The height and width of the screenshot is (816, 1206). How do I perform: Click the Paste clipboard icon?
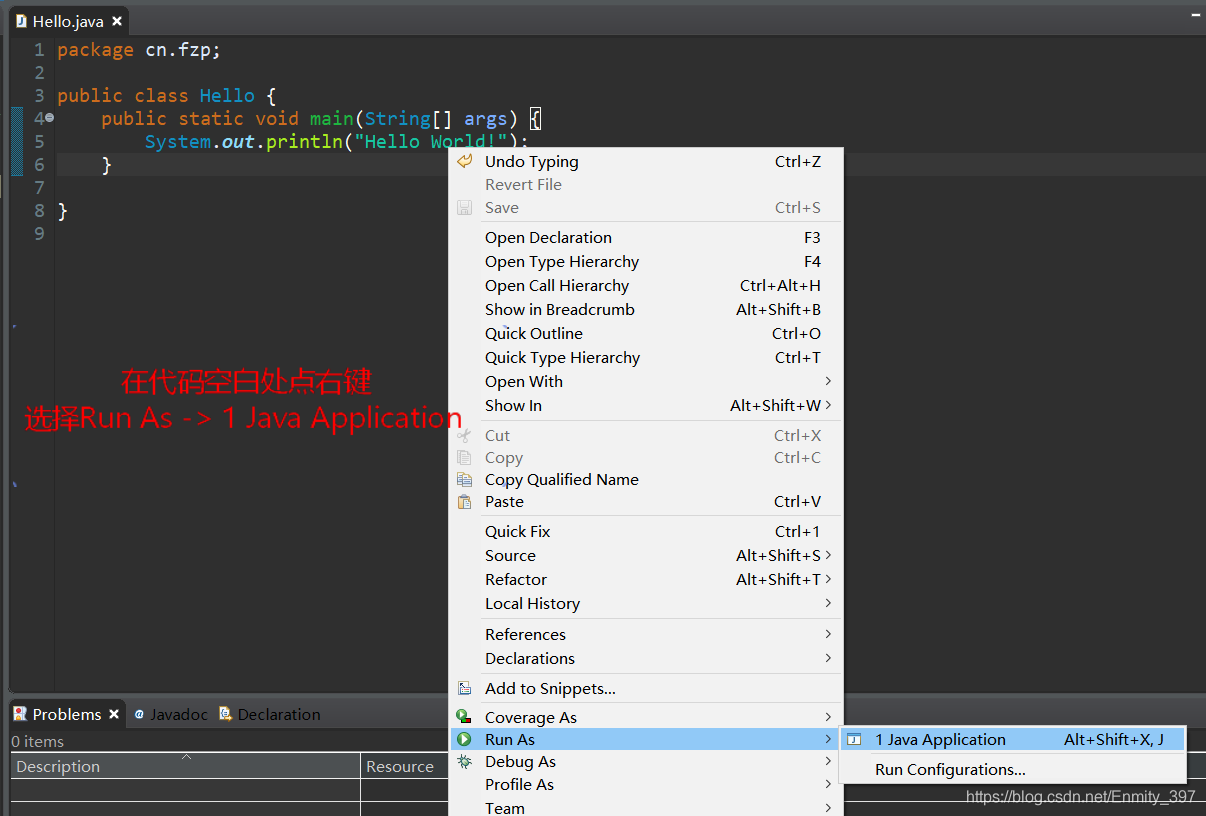[464, 502]
